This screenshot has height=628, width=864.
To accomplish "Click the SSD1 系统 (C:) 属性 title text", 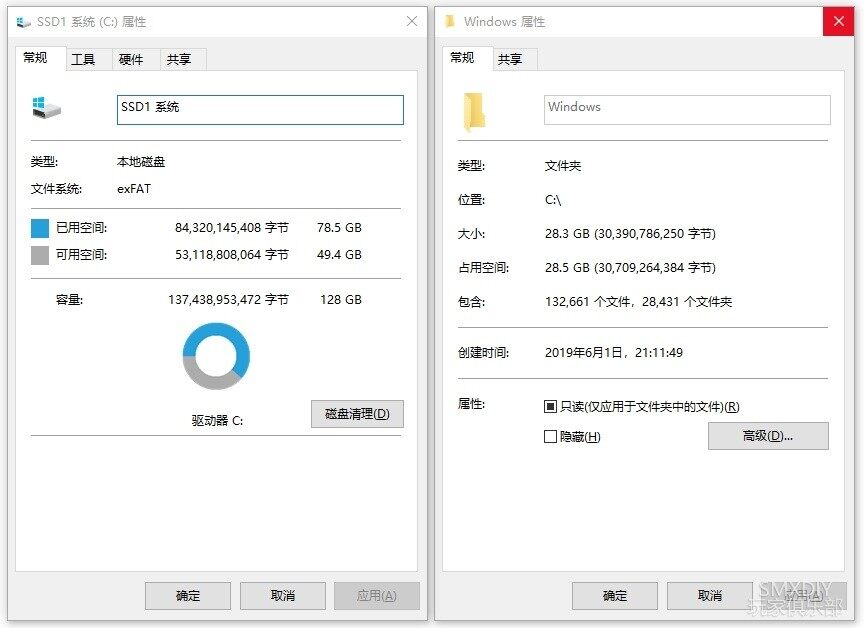I will (x=91, y=21).
